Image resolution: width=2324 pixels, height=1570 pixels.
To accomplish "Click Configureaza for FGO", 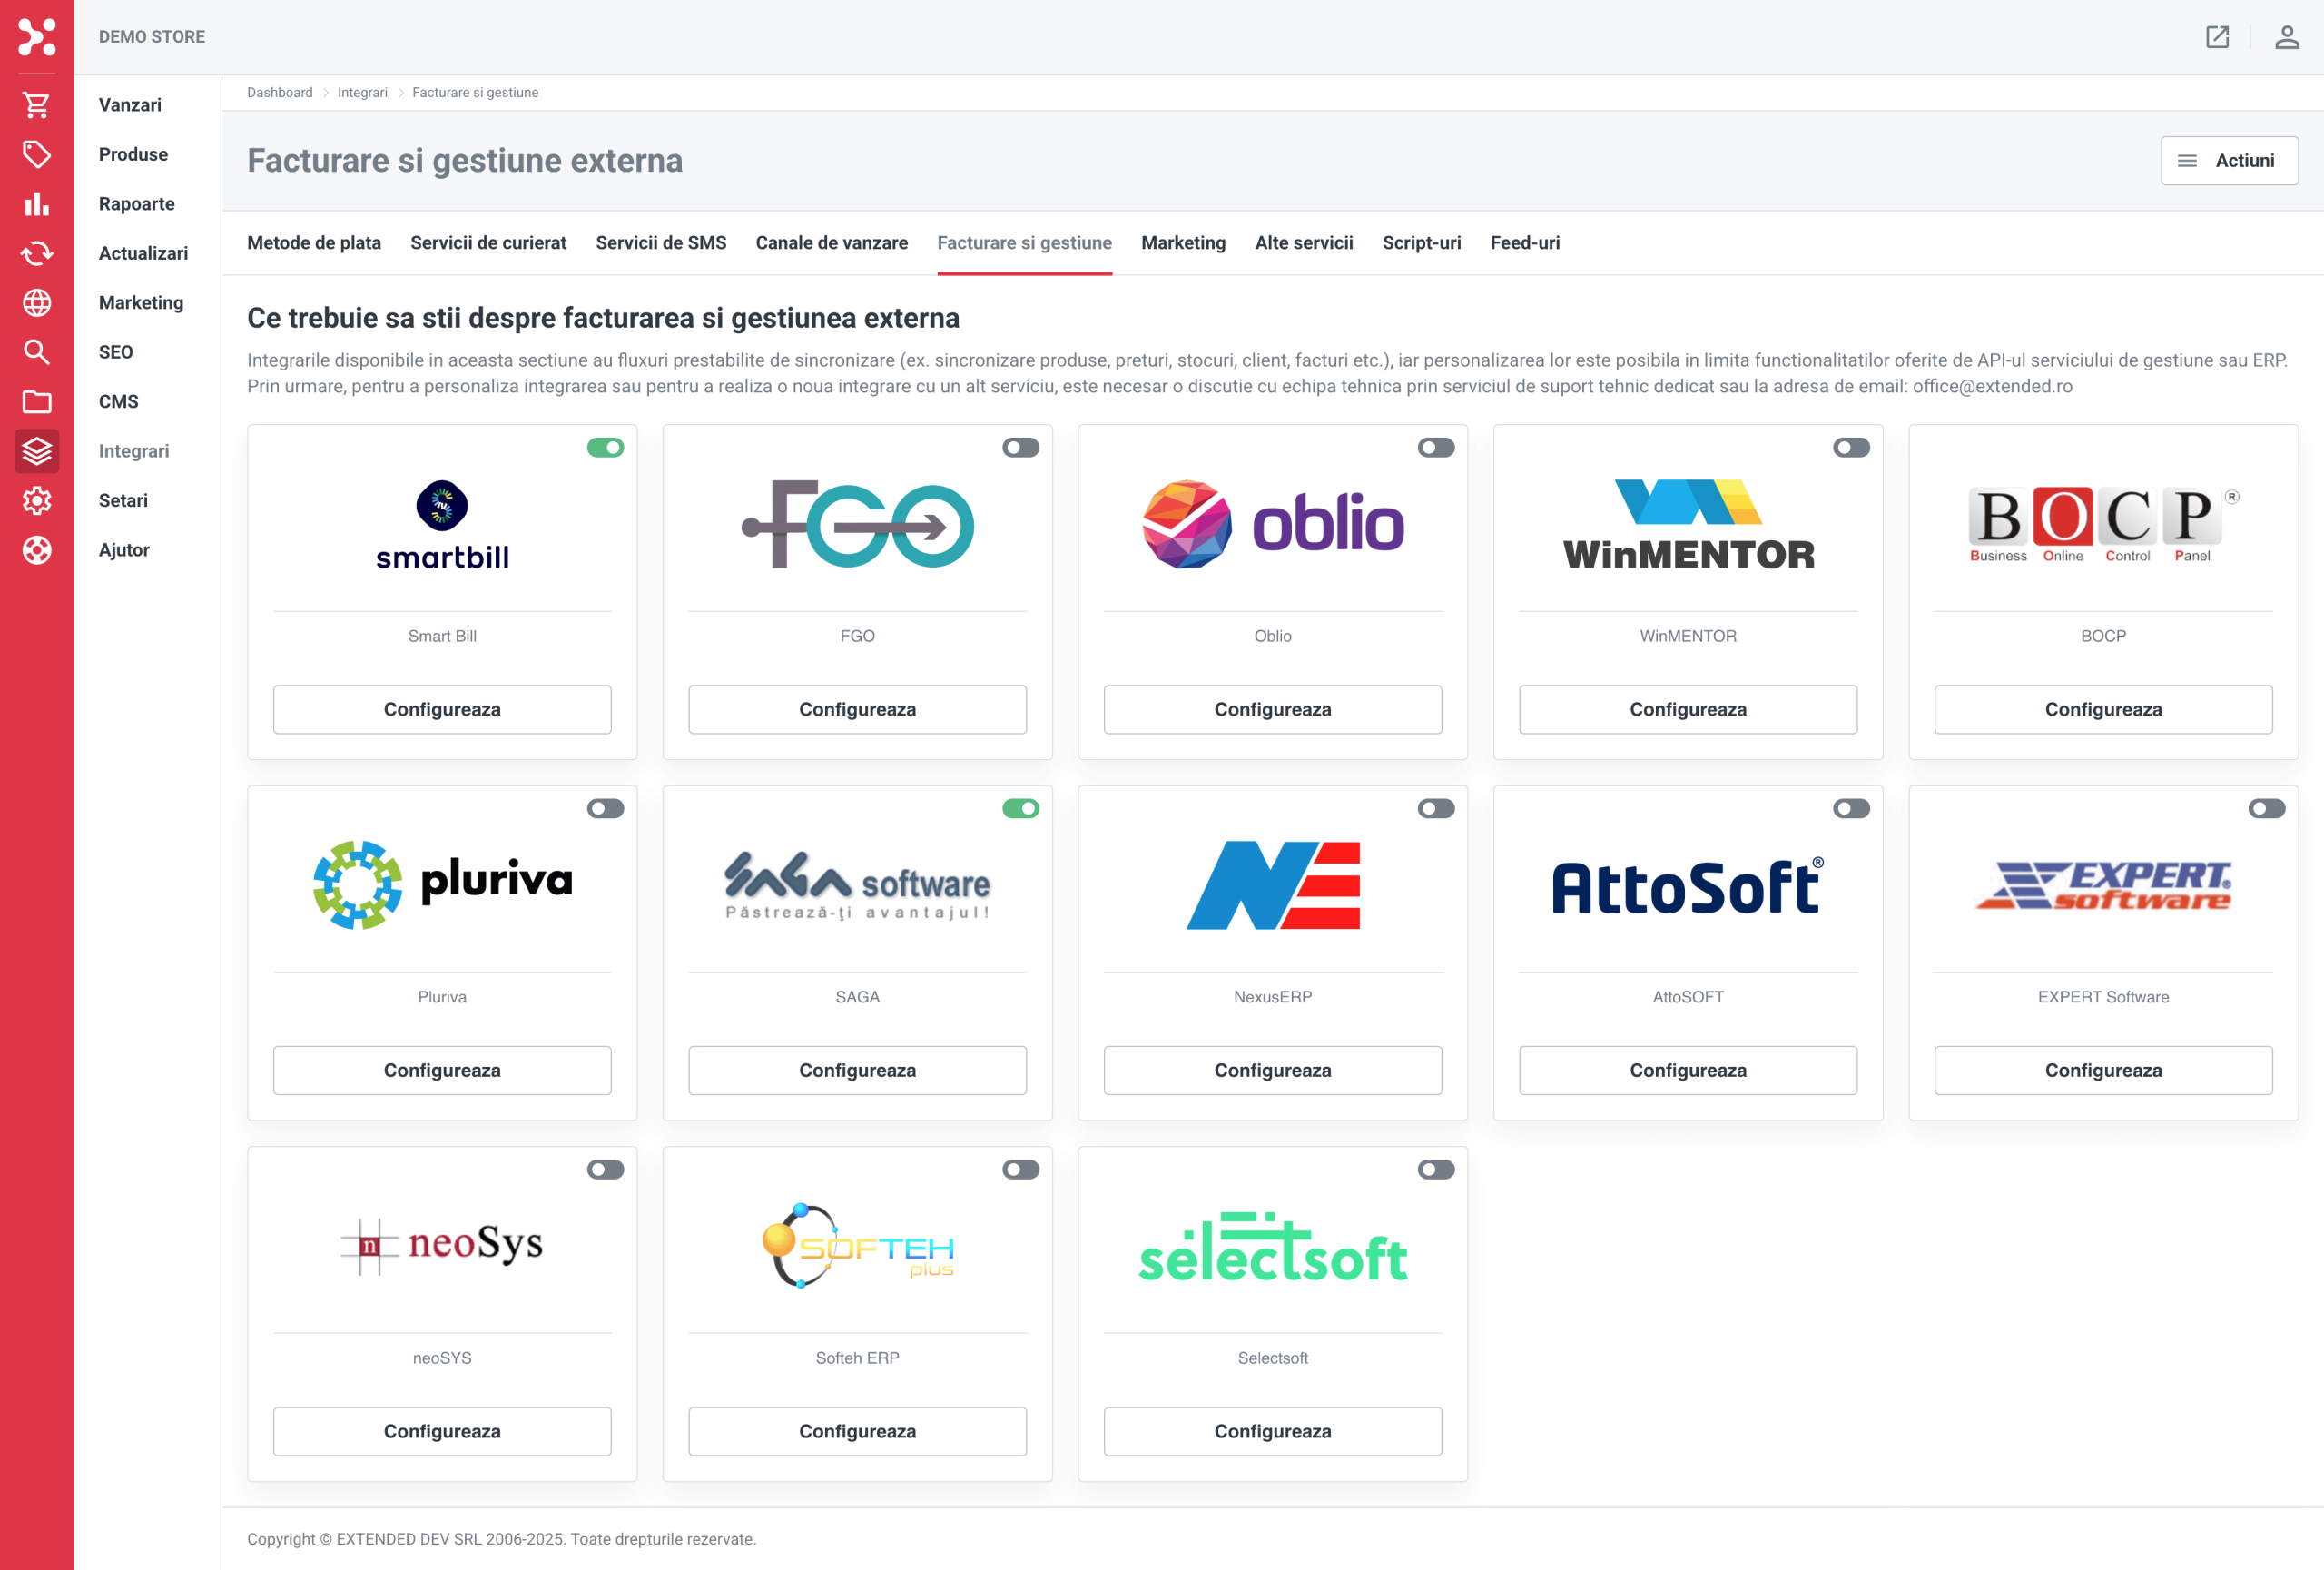I will (857, 709).
